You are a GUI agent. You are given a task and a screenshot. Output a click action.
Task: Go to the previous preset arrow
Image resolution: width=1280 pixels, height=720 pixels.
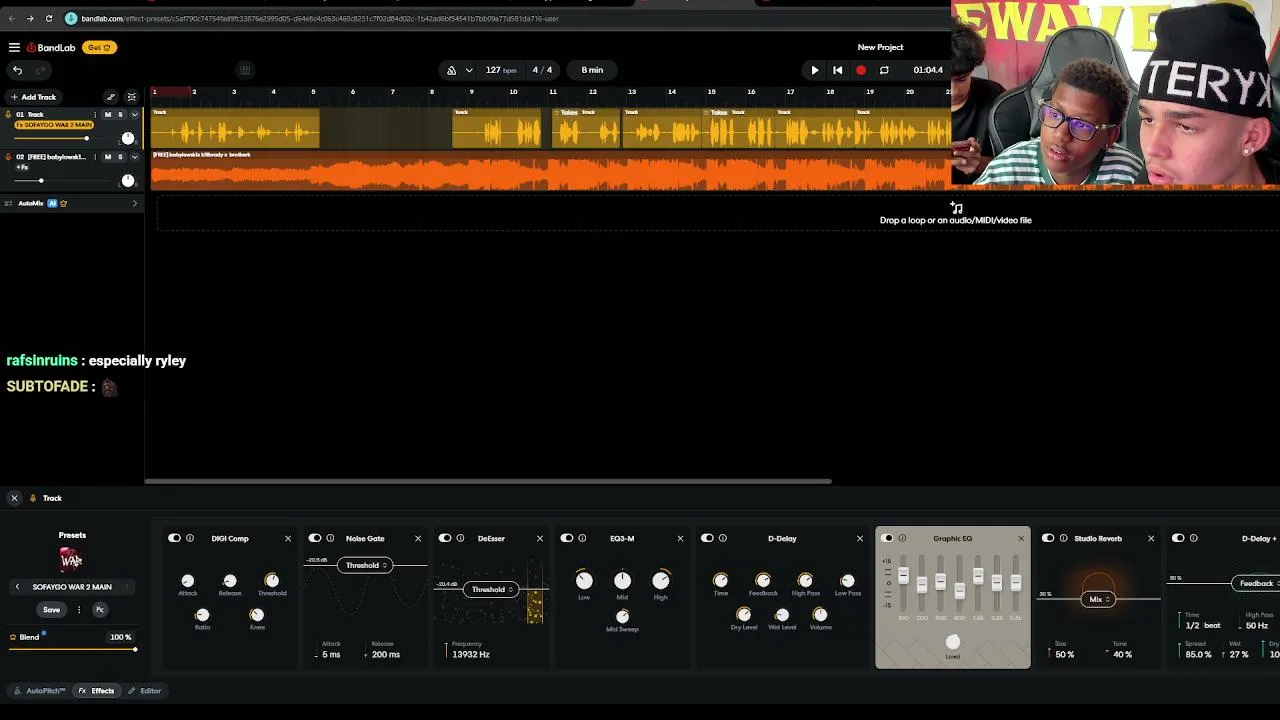point(17,587)
